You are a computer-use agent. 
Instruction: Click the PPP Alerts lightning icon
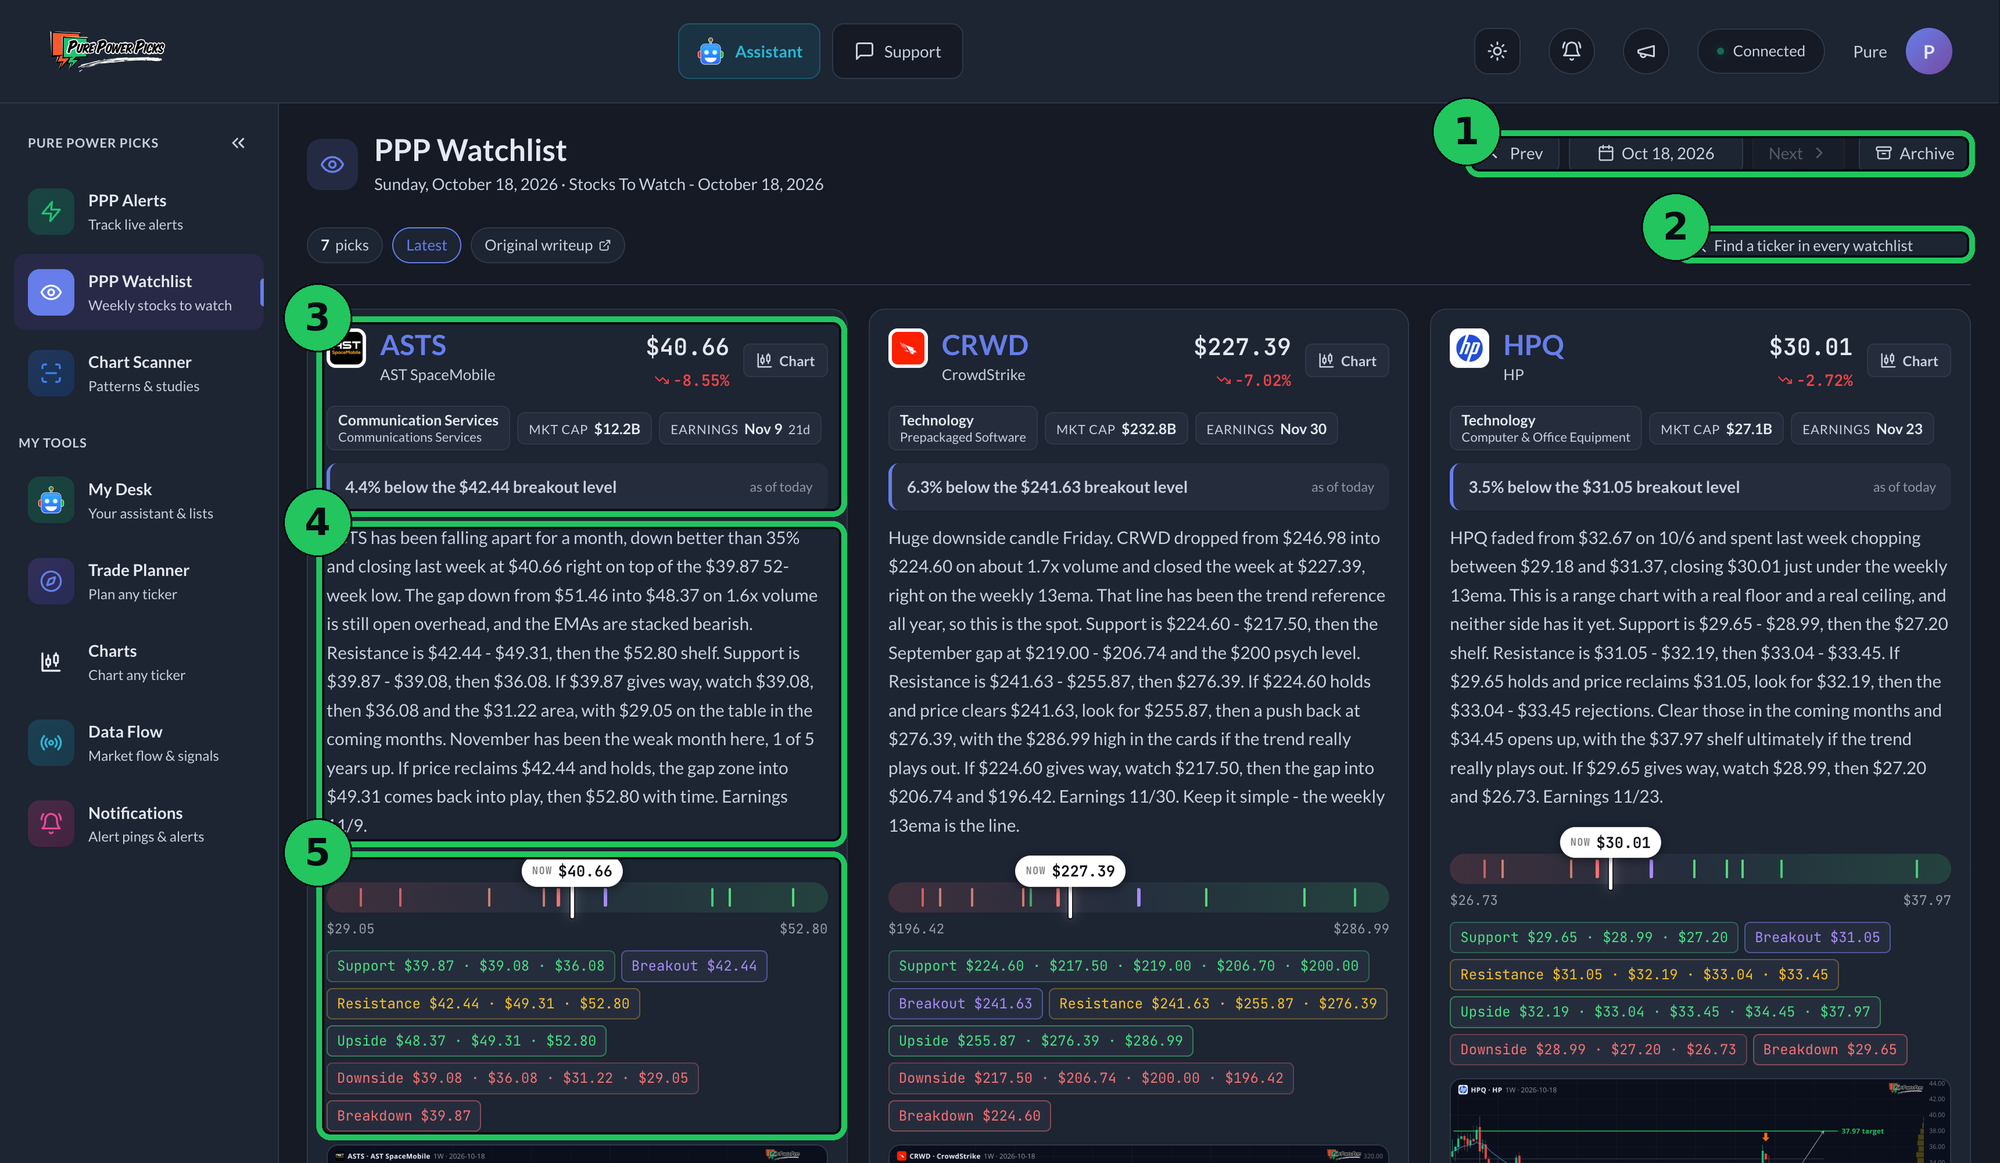coord(51,211)
